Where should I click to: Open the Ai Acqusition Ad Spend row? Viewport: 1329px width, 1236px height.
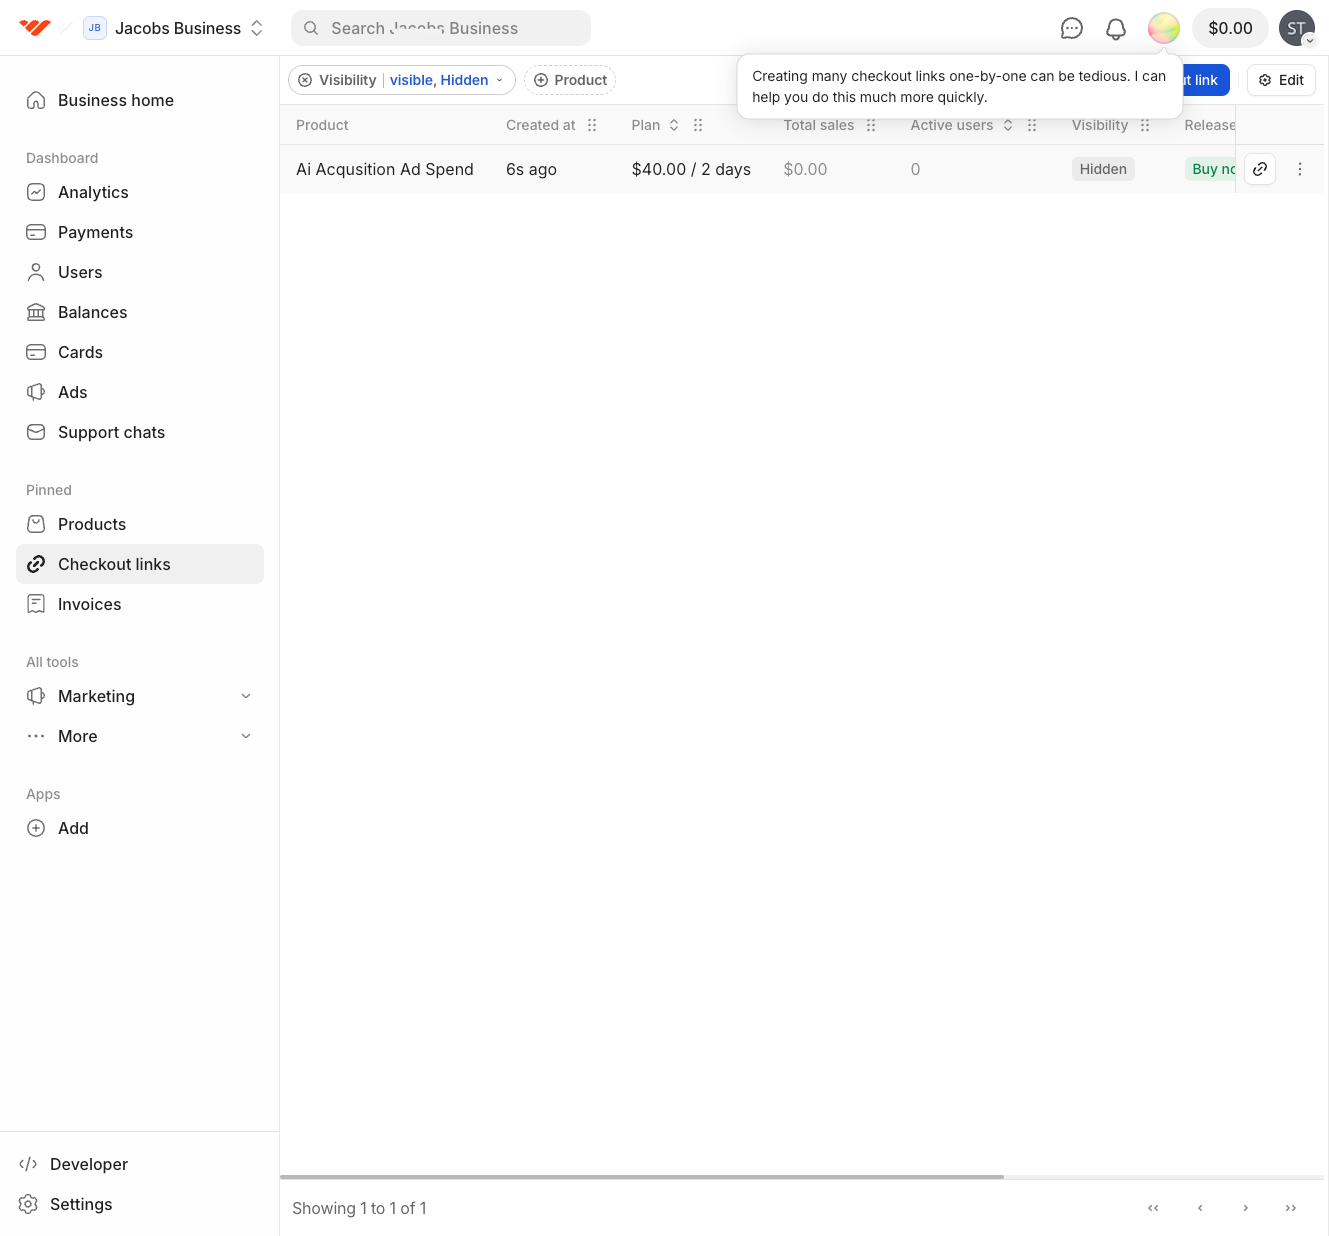point(385,169)
